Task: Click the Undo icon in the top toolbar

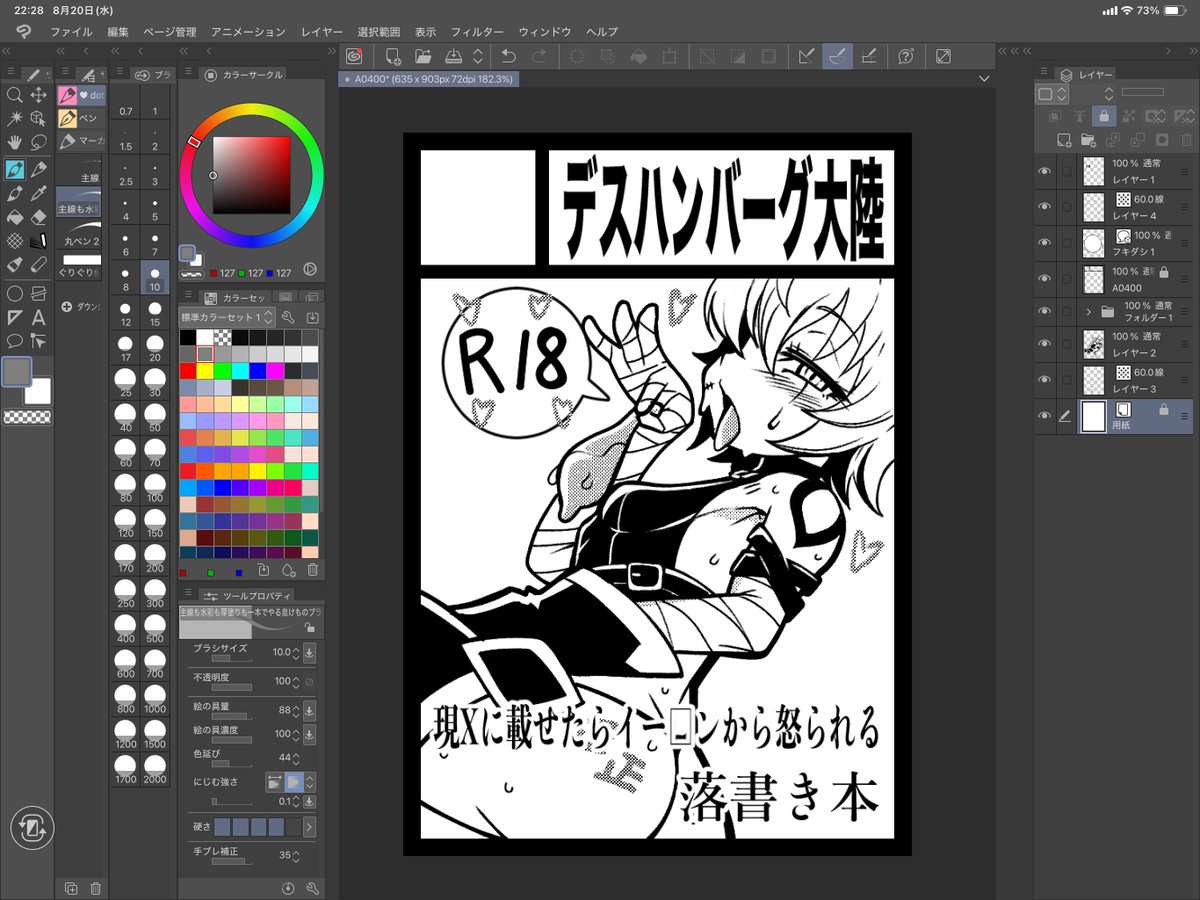Action: coord(509,57)
